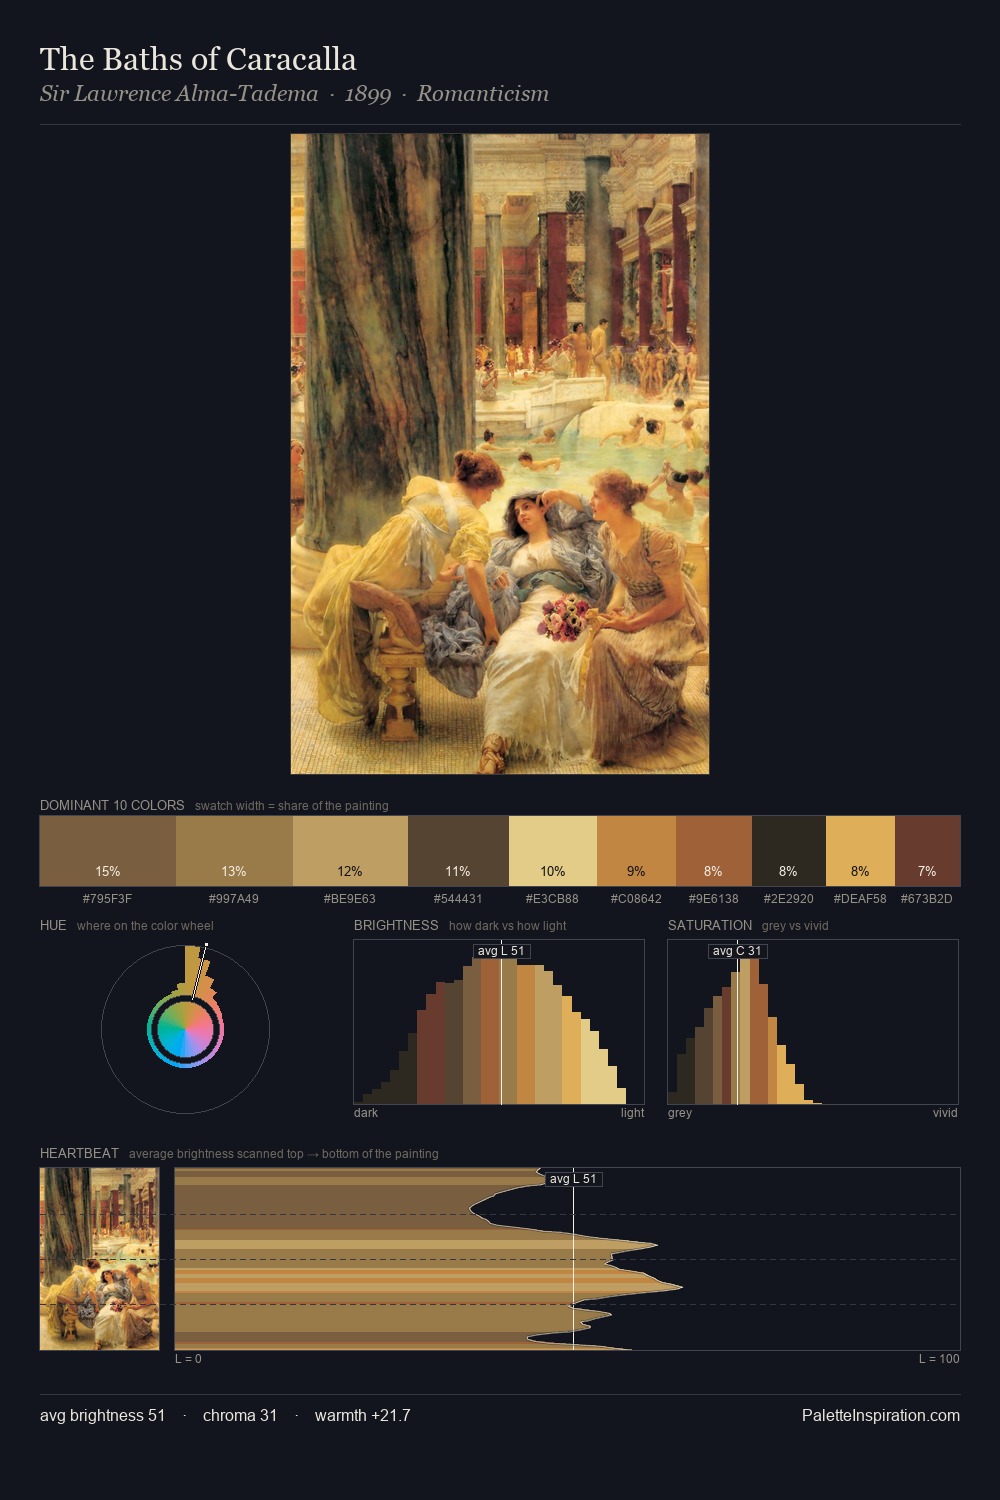Click the BRIGHTNESS section heading
The height and width of the screenshot is (1500, 1000).
click(x=396, y=925)
